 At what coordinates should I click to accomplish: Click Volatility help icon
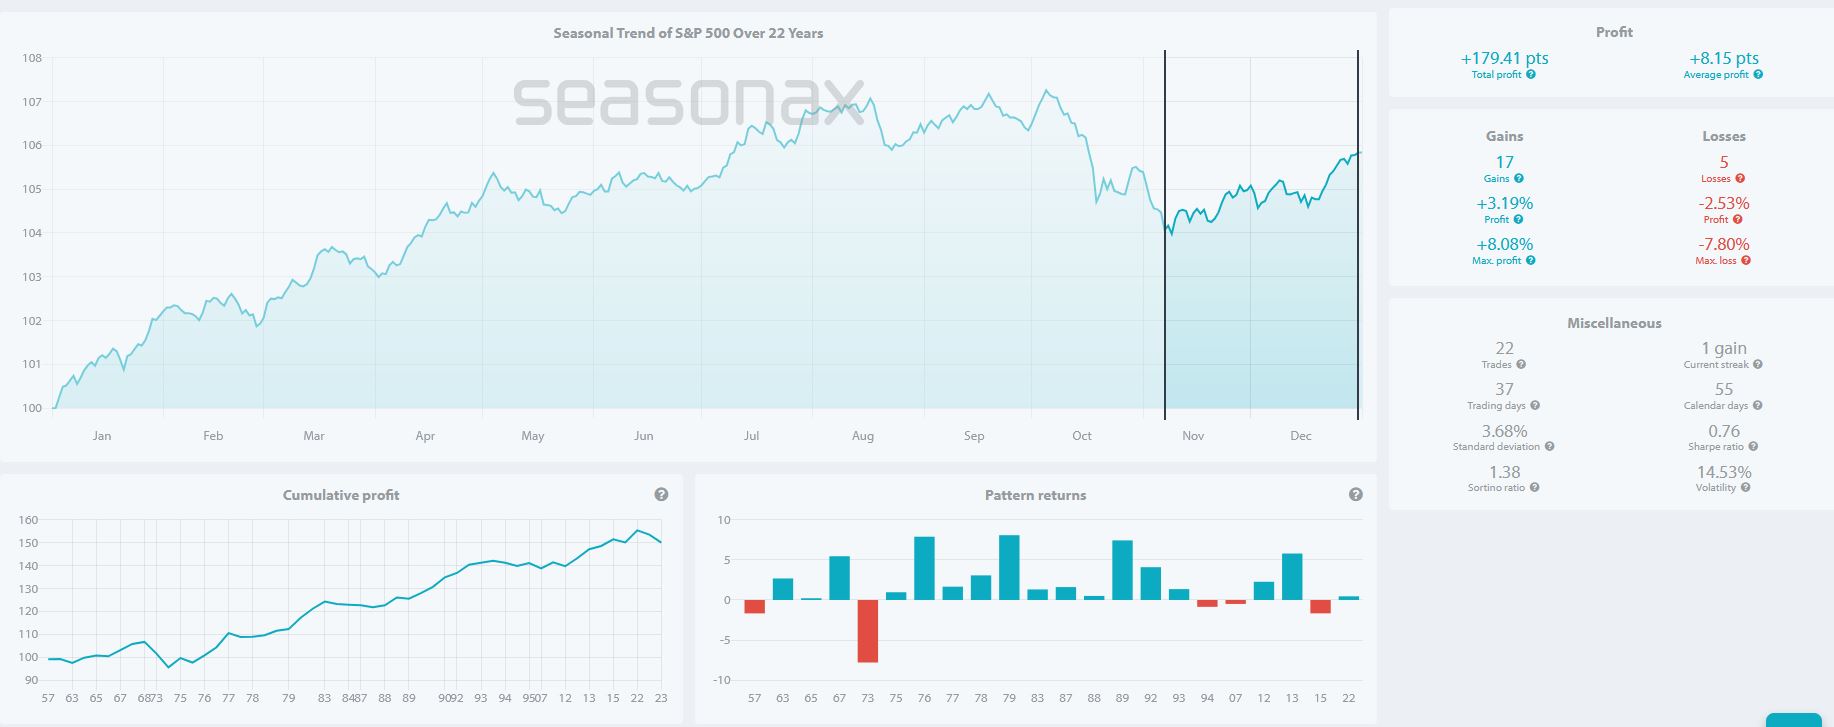click(x=1745, y=488)
